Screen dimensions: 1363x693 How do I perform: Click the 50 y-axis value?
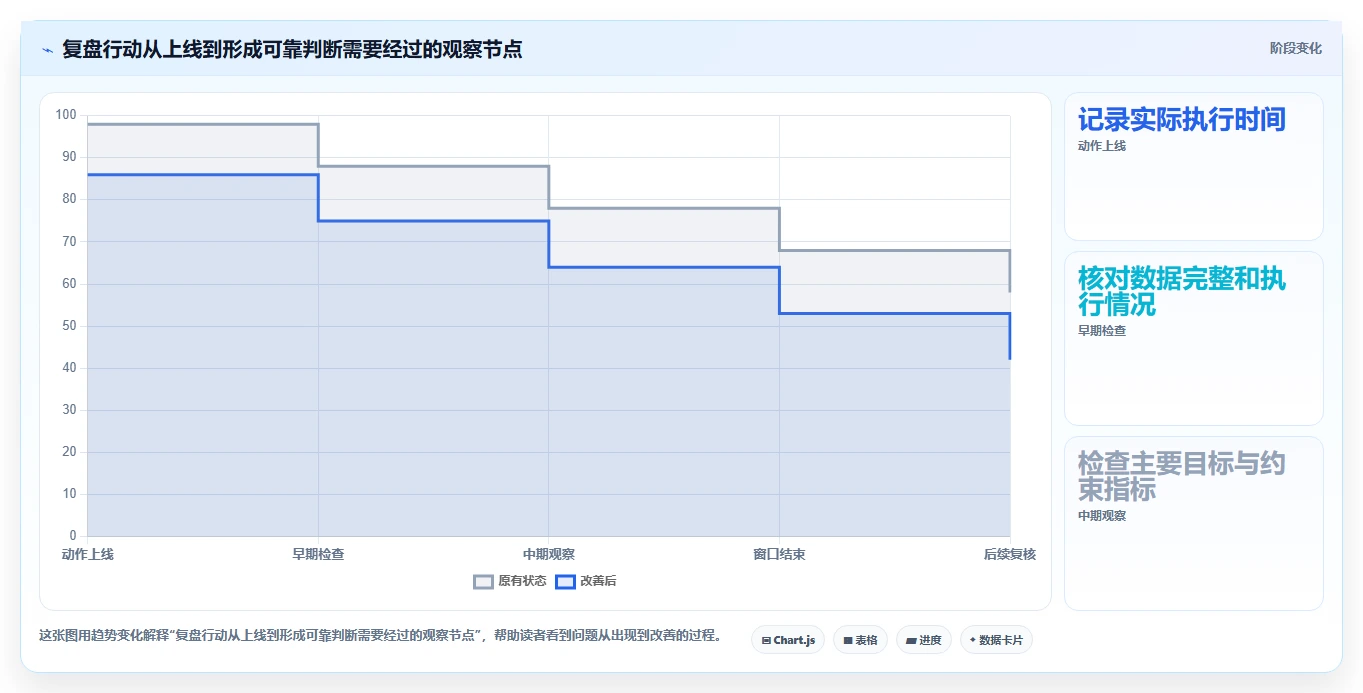tap(69, 326)
